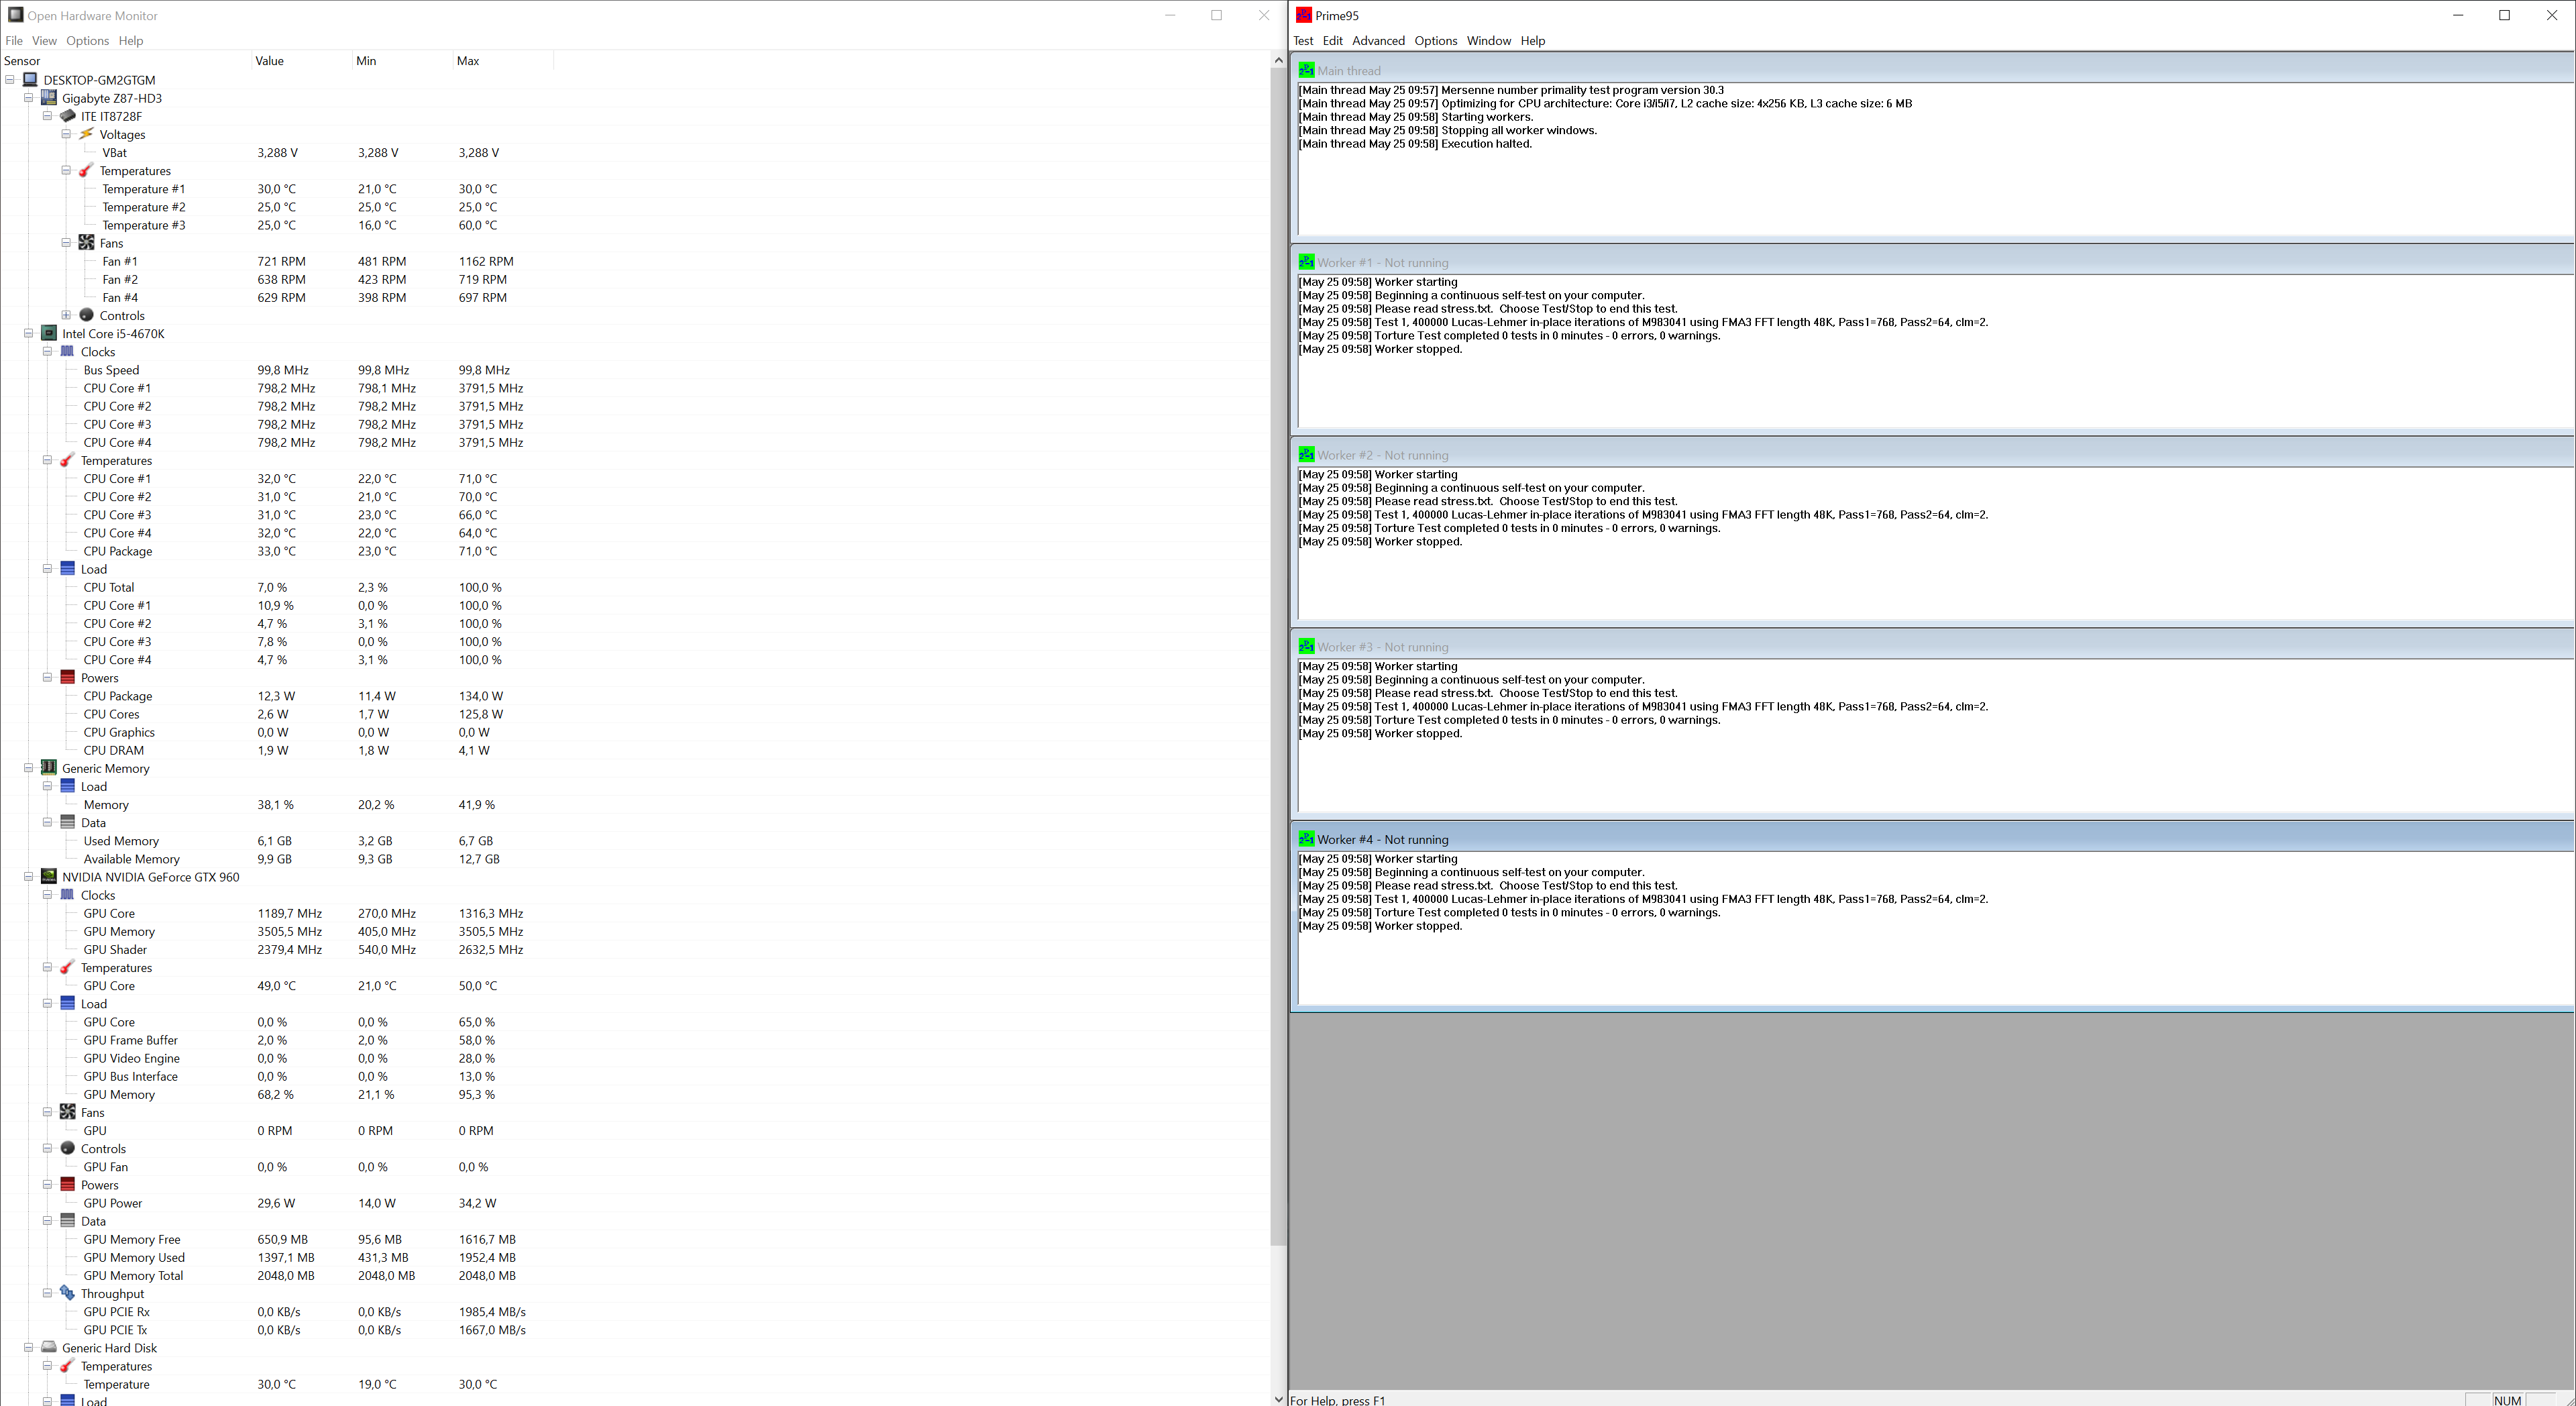Screen dimensions: 2576x1406
Task: Click the Voltages lightning bolt icon
Action: [87, 134]
